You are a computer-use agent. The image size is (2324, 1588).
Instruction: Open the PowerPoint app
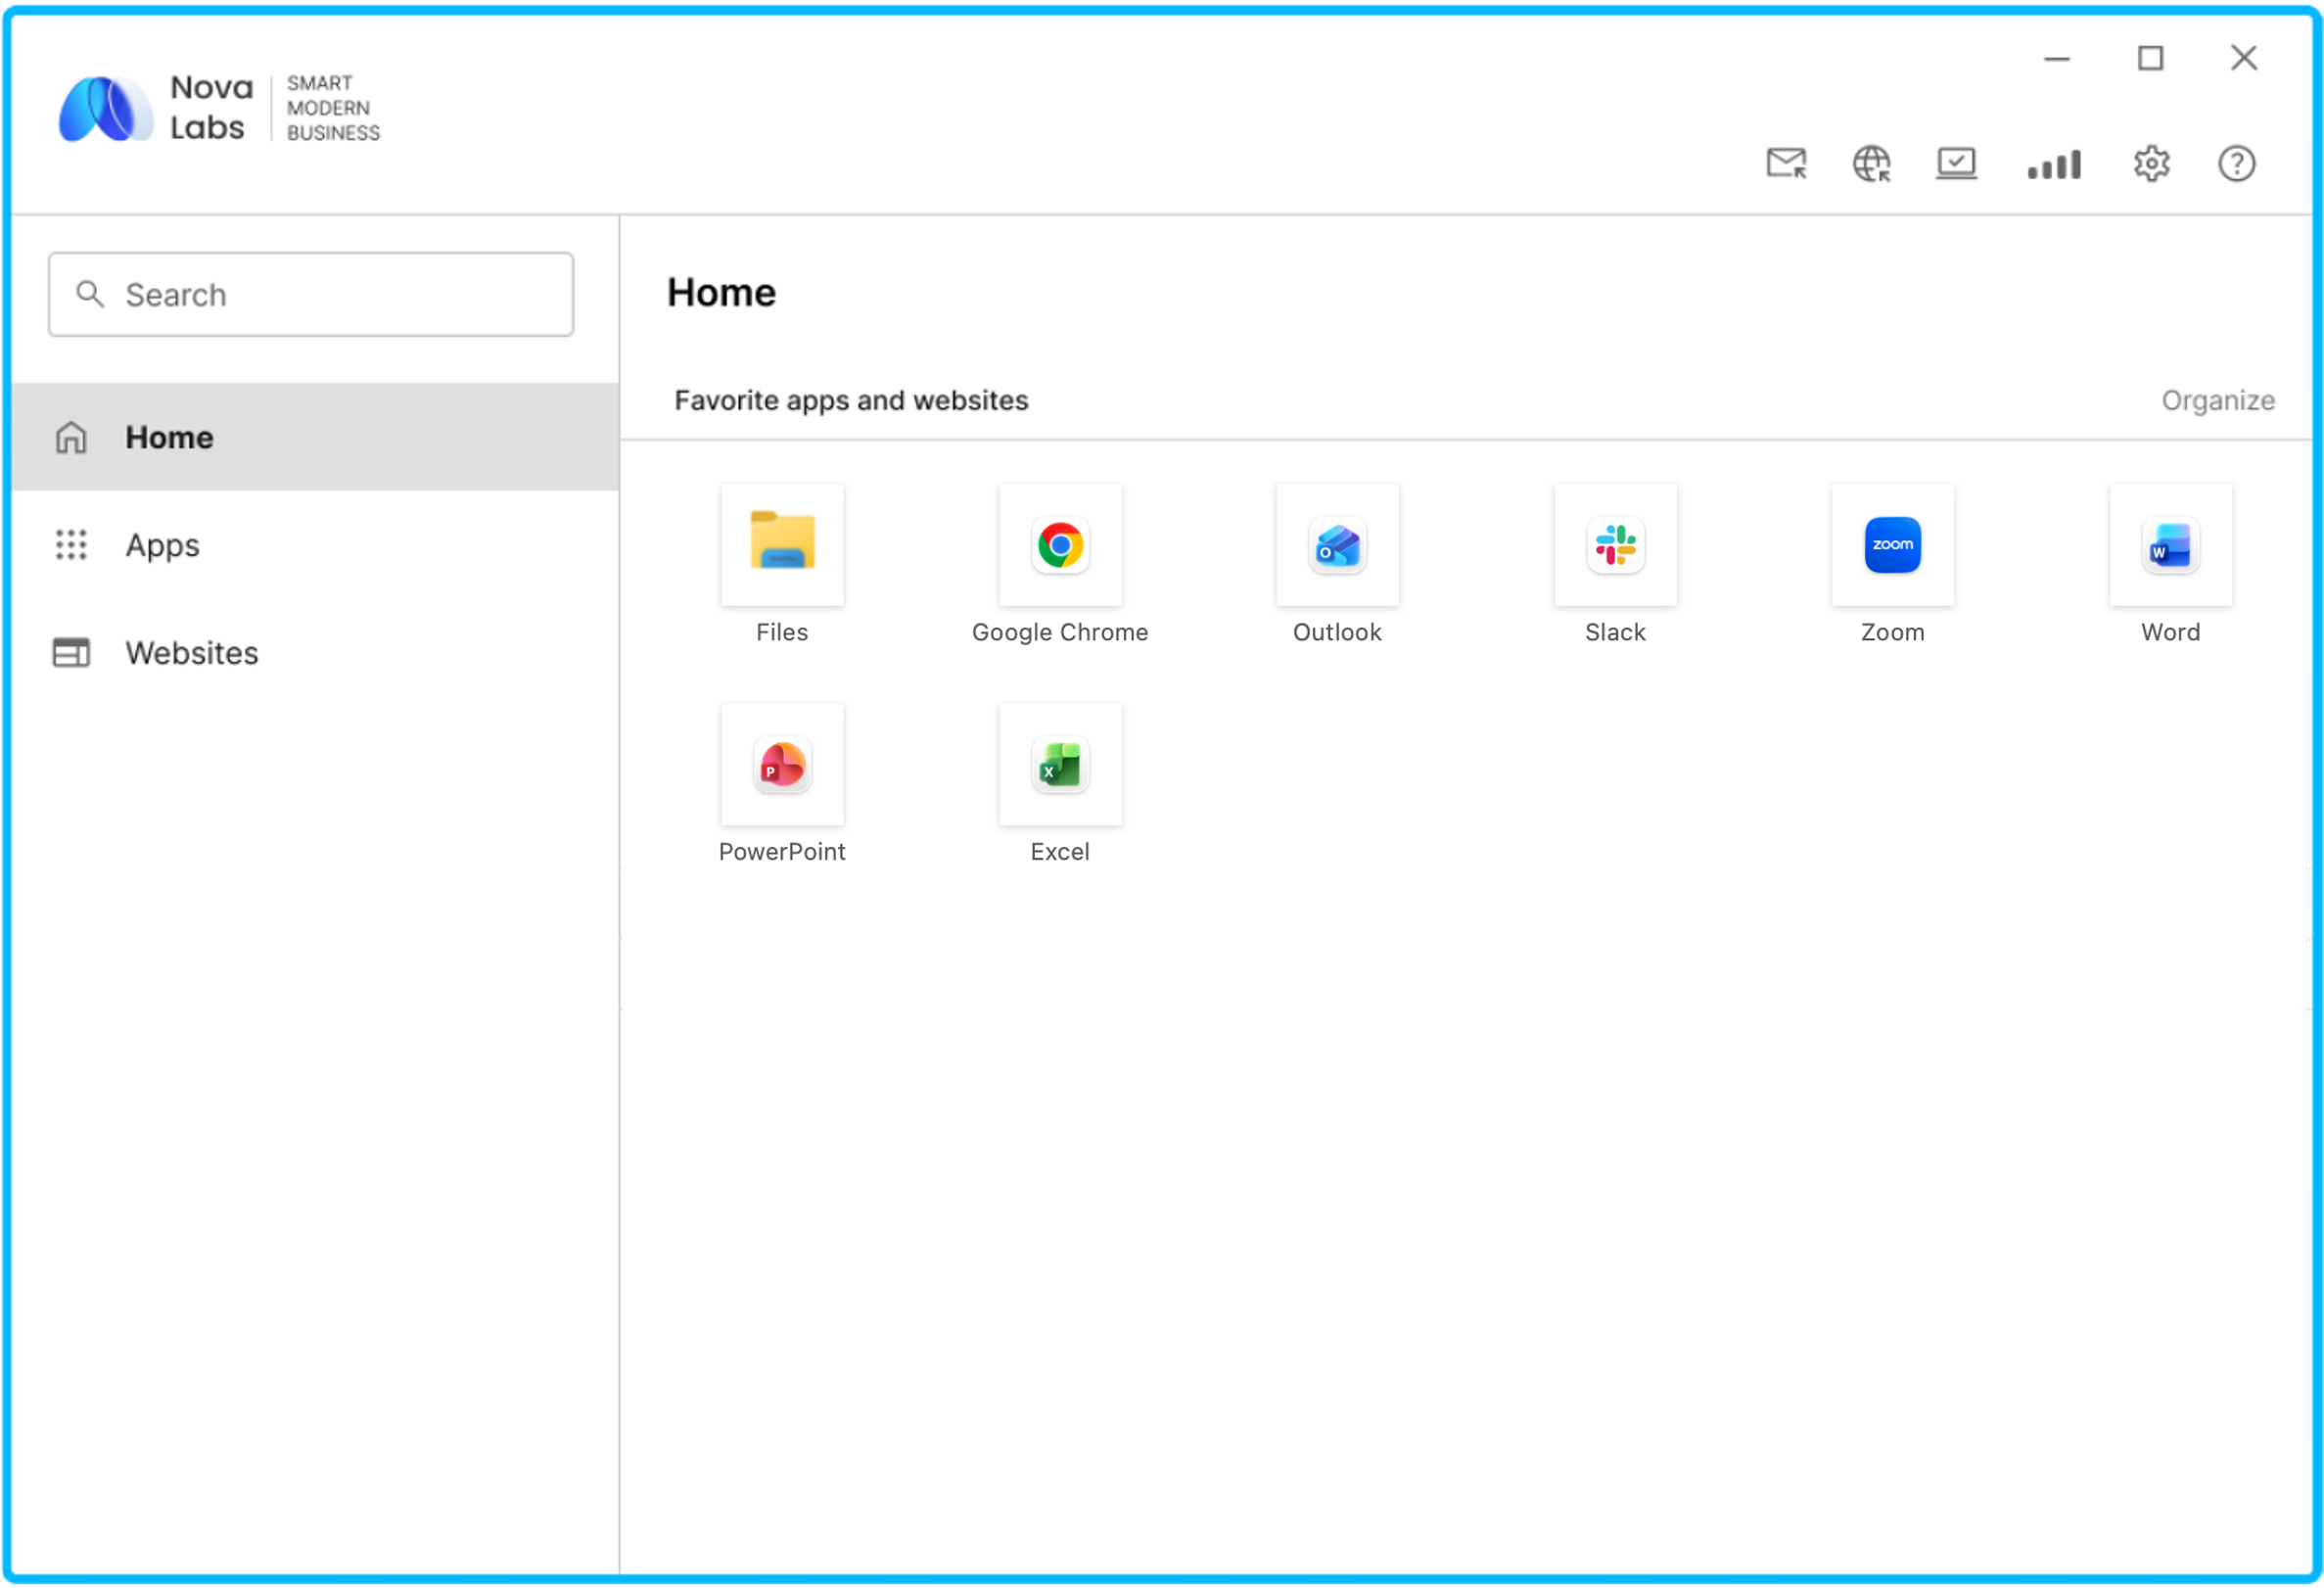(782, 765)
